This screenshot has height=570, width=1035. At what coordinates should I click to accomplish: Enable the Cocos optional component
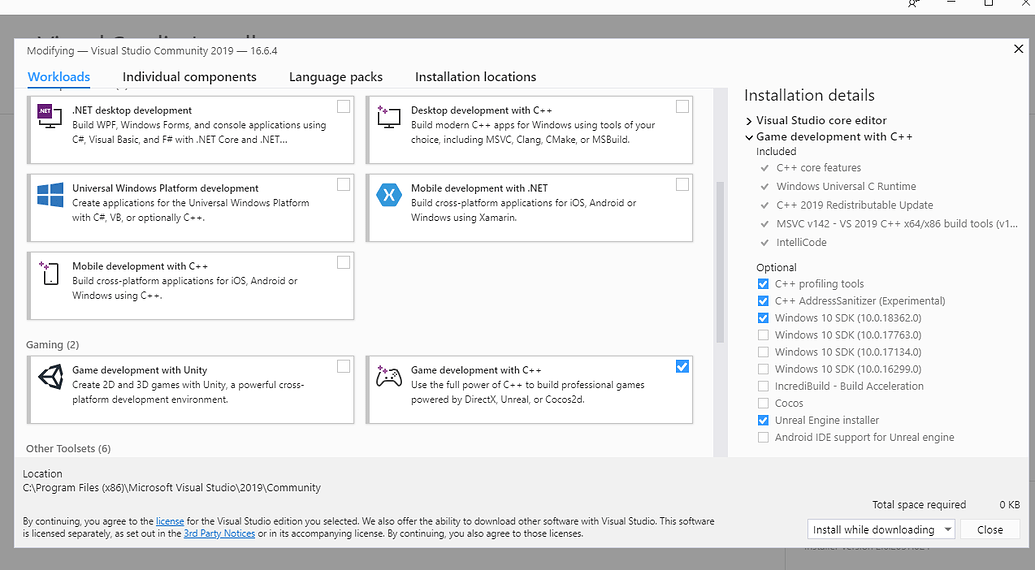[x=764, y=403]
